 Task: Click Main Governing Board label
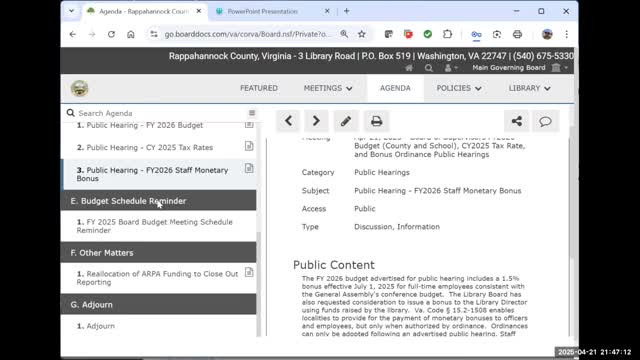pos(509,68)
